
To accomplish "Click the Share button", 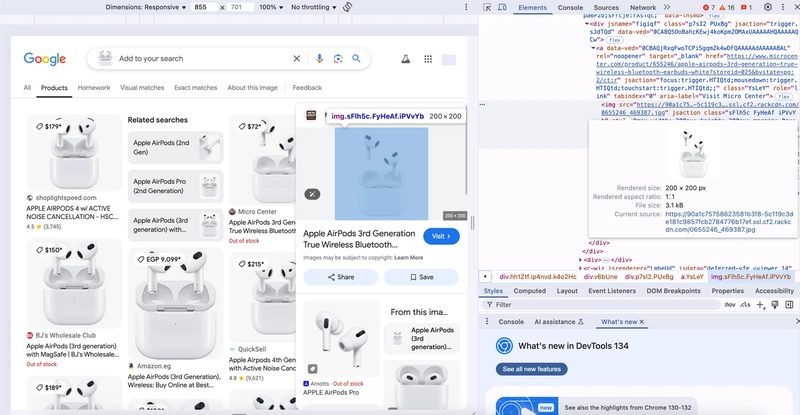I will click(341, 277).
